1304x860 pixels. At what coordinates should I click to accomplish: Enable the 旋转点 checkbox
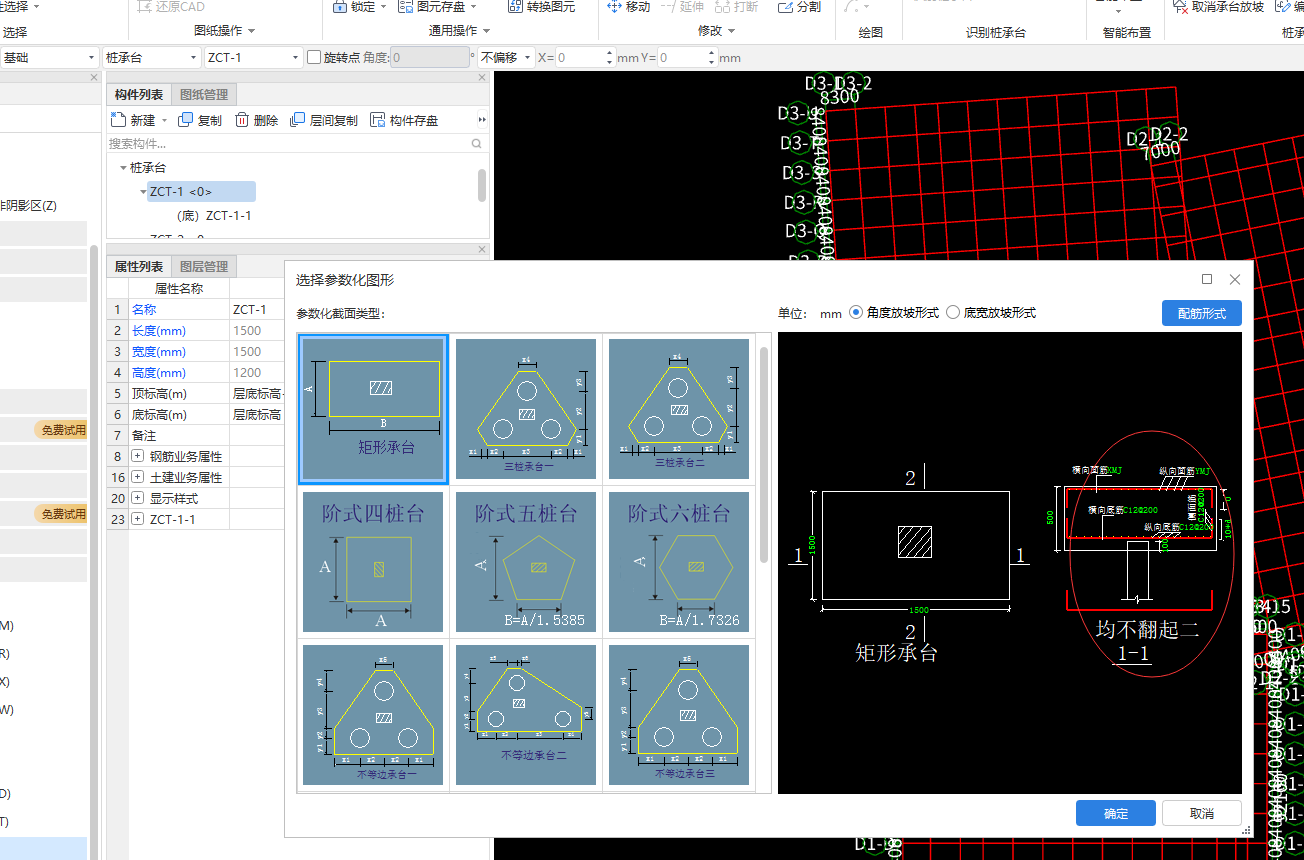click(314, 58)
